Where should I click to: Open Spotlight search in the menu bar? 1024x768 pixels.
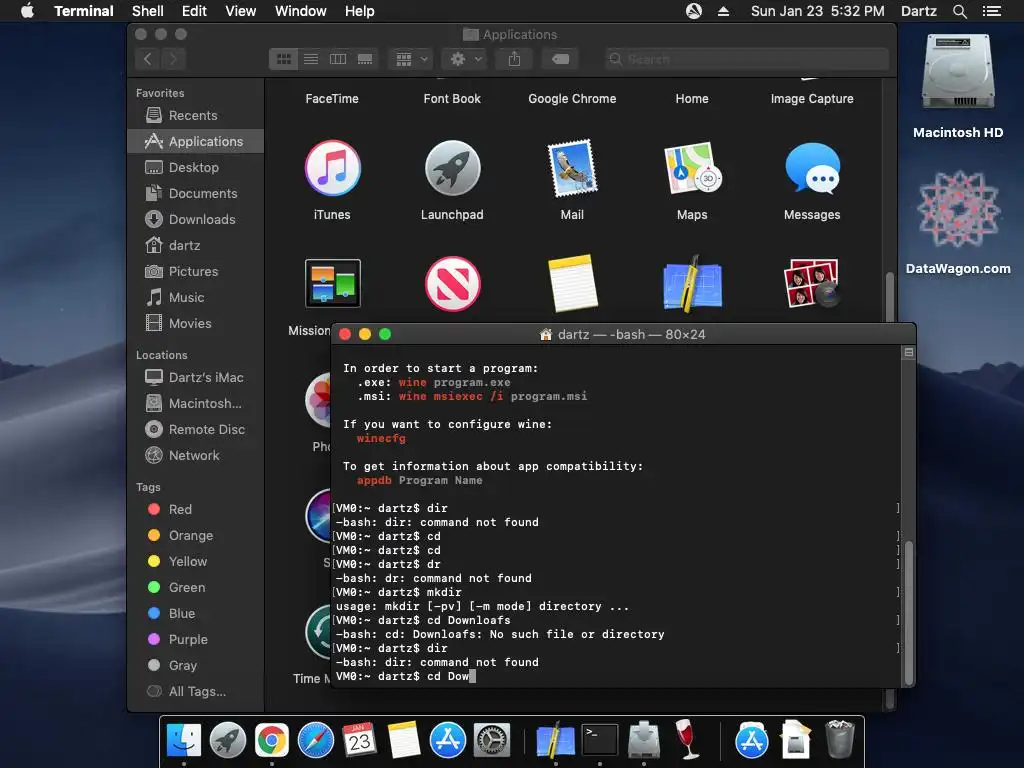[x=959, y=11]
